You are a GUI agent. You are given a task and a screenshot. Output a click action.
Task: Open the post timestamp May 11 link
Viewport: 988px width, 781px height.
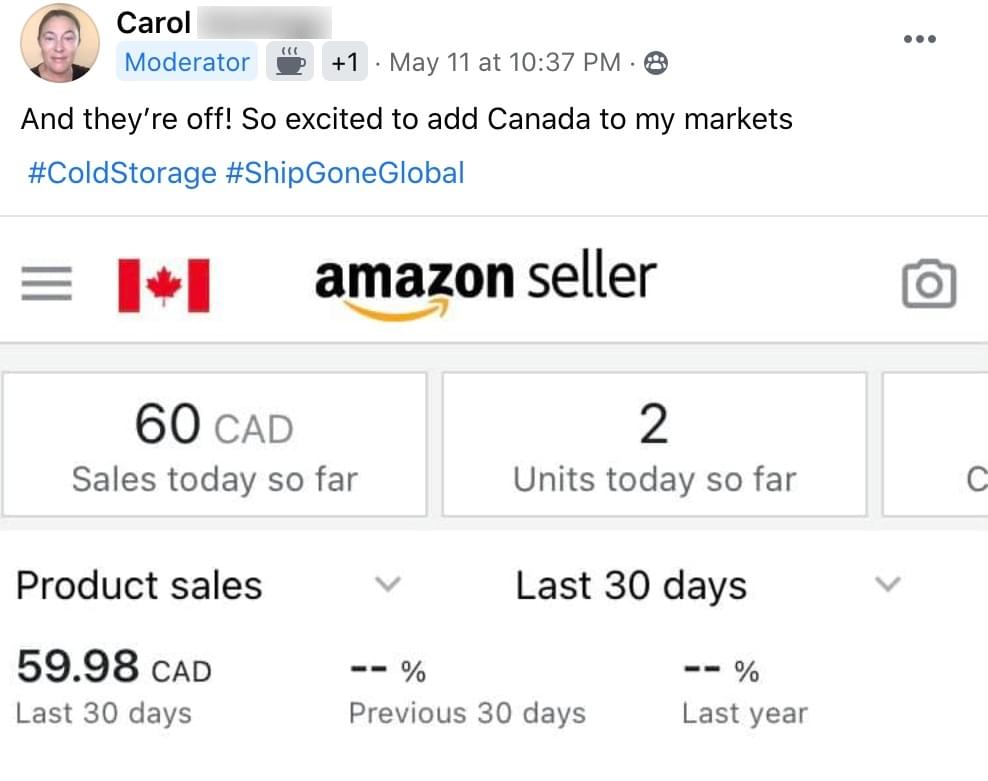point(504,62)
